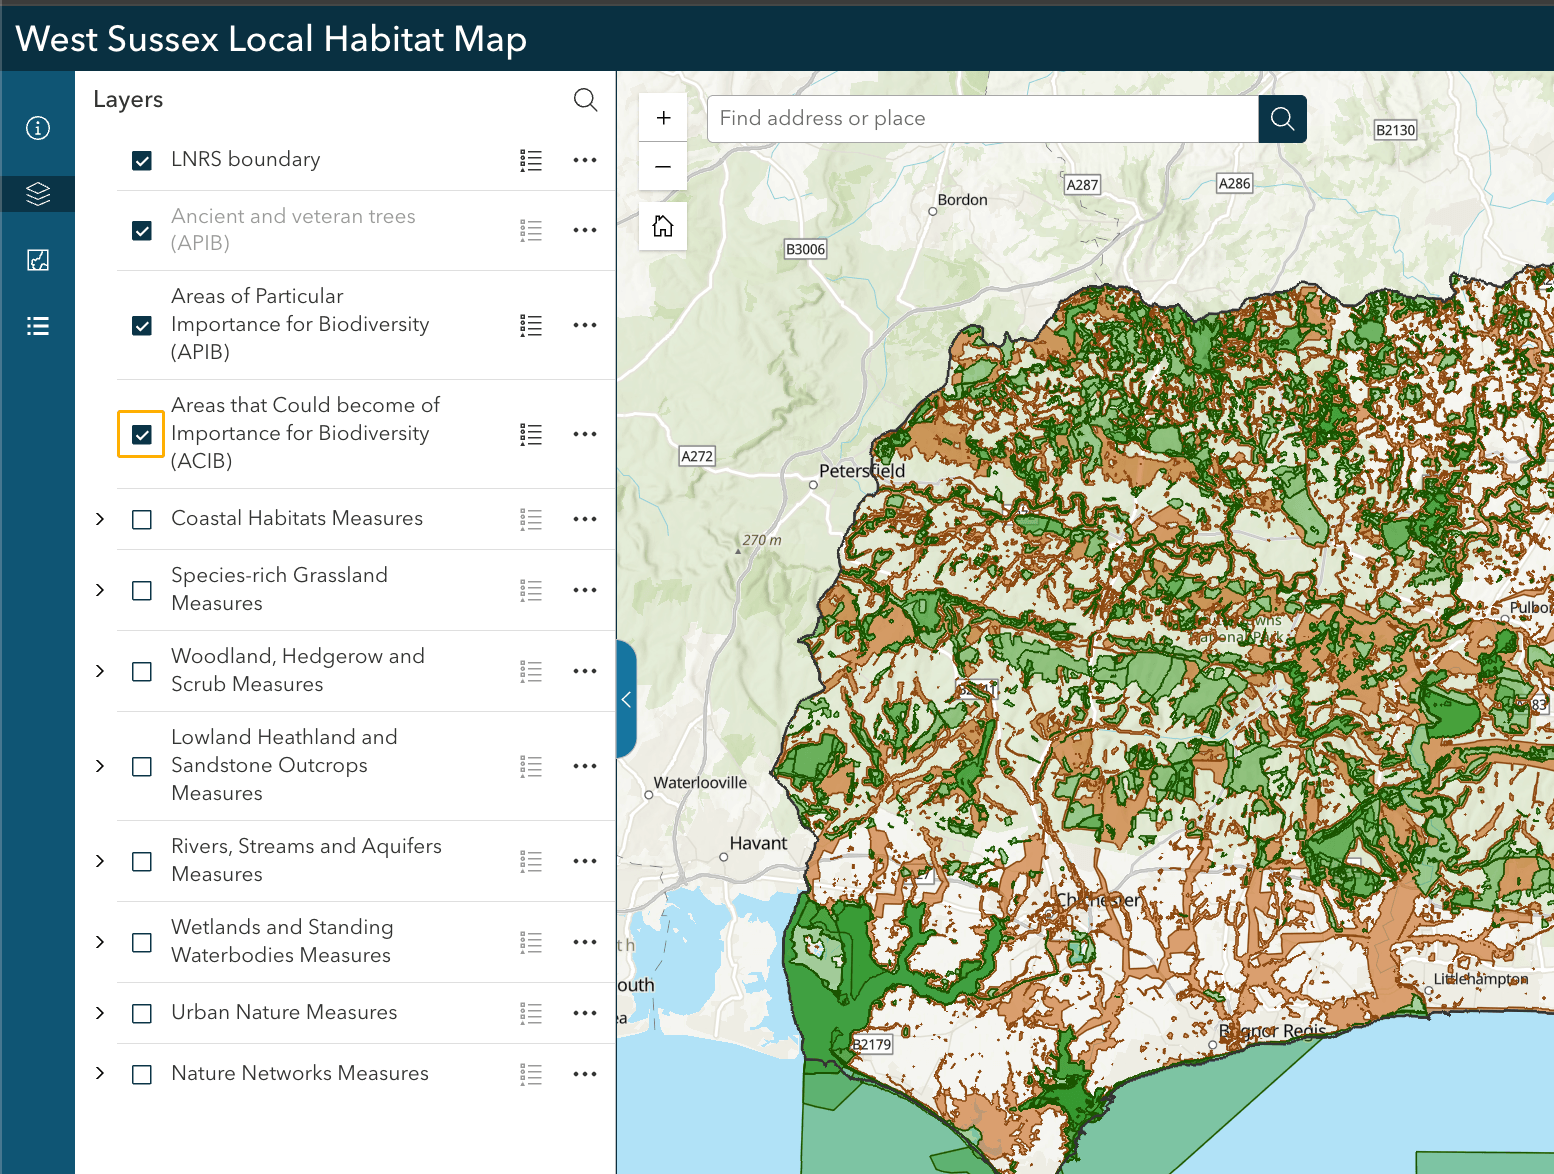This screenshot has width=1554, height=1174.
Task: Open options for Nature Networks Measures
Action: coord(585,1074)
